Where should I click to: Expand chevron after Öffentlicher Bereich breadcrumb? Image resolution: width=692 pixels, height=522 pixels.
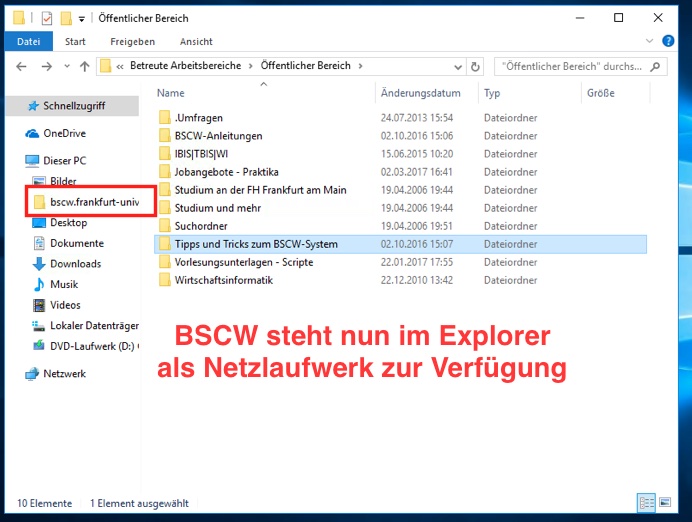pyautogui.click(x=361, y=66)
